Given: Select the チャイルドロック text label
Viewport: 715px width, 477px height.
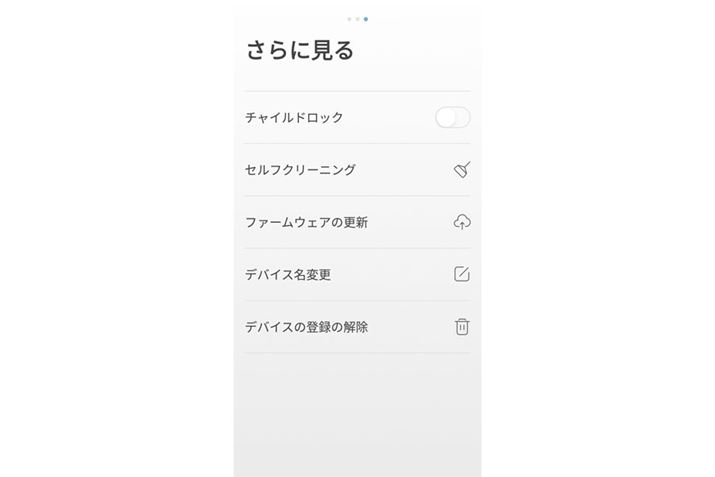Looking at the screenshot, I should pyautogui.click(x=294, y=118).
